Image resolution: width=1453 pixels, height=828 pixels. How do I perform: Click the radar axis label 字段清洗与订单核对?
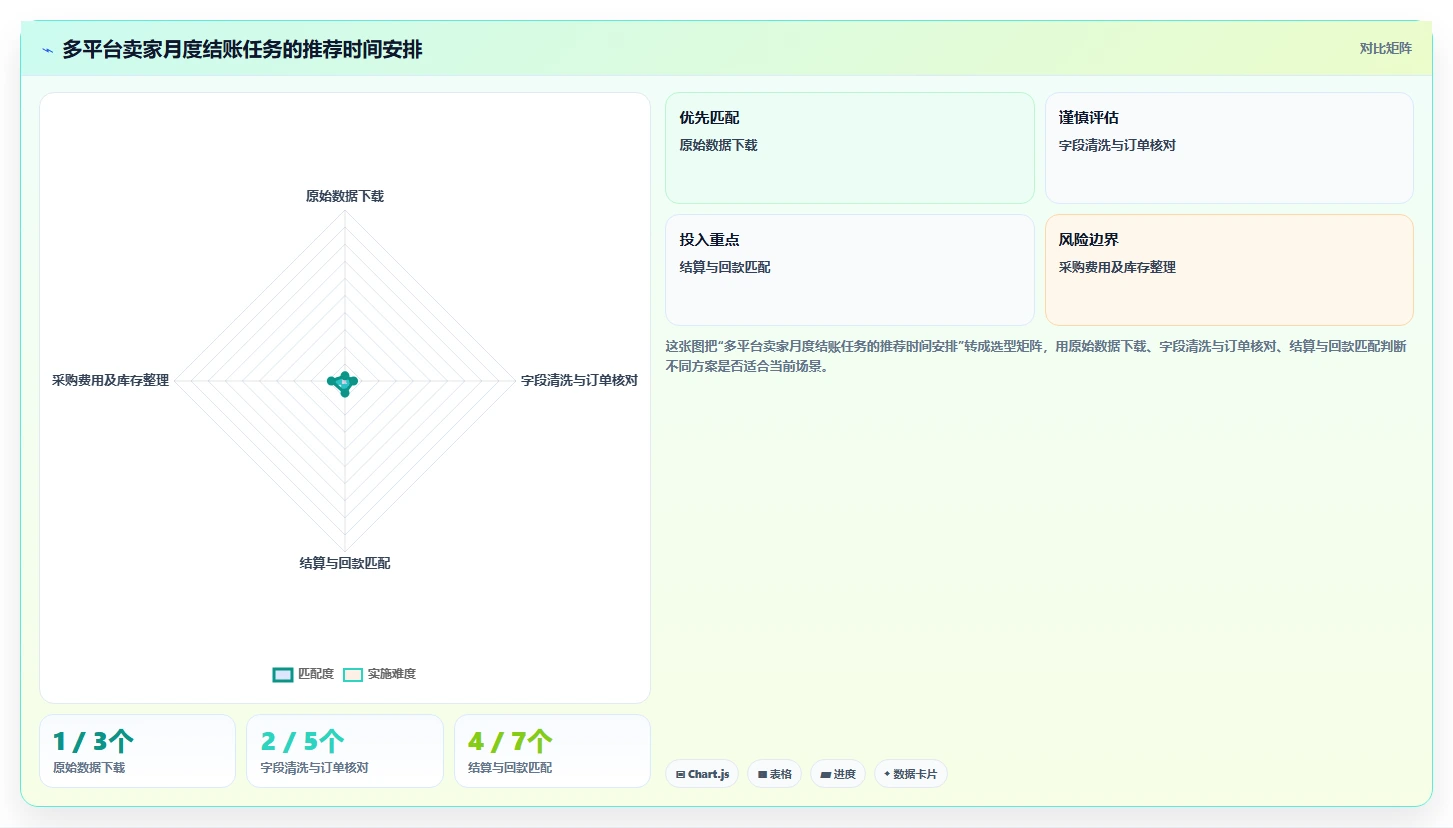pos(579,381)
